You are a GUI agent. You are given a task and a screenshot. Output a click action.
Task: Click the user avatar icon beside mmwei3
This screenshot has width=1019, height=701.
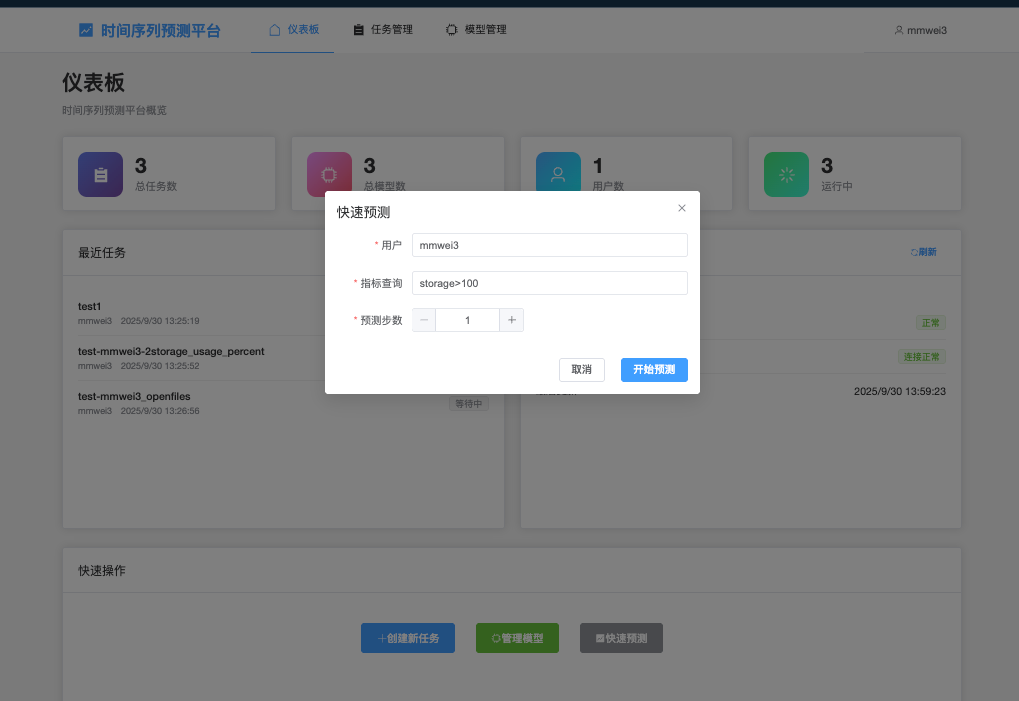899,30
